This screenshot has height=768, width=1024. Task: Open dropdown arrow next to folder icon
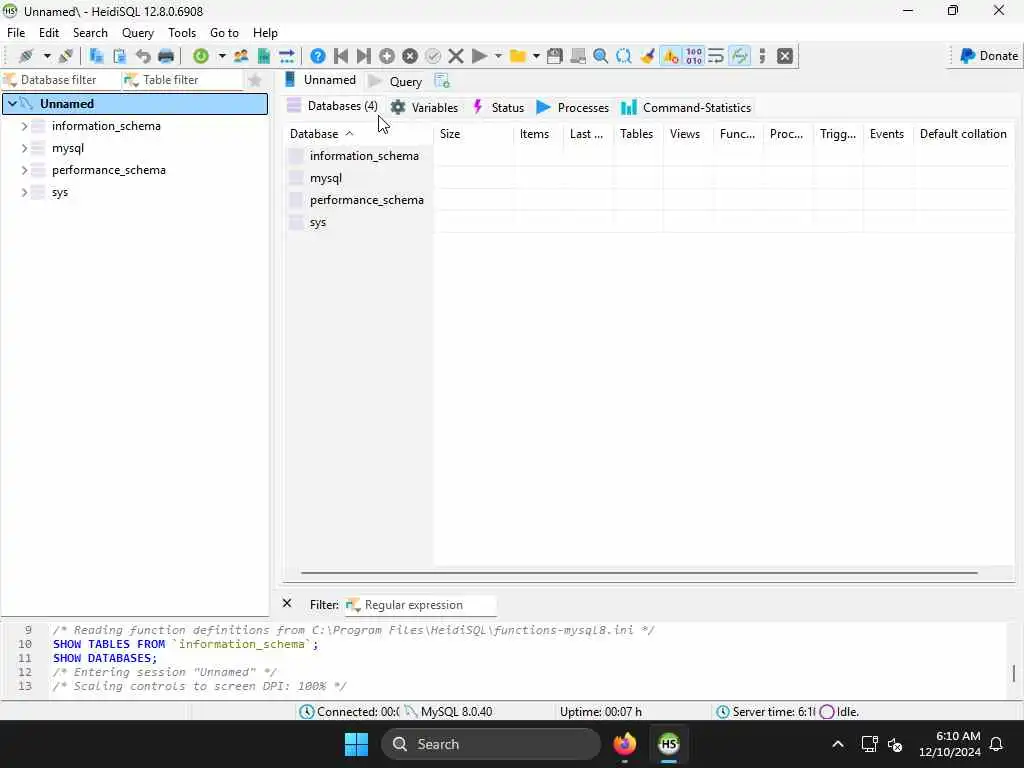(x=536, y=56)
